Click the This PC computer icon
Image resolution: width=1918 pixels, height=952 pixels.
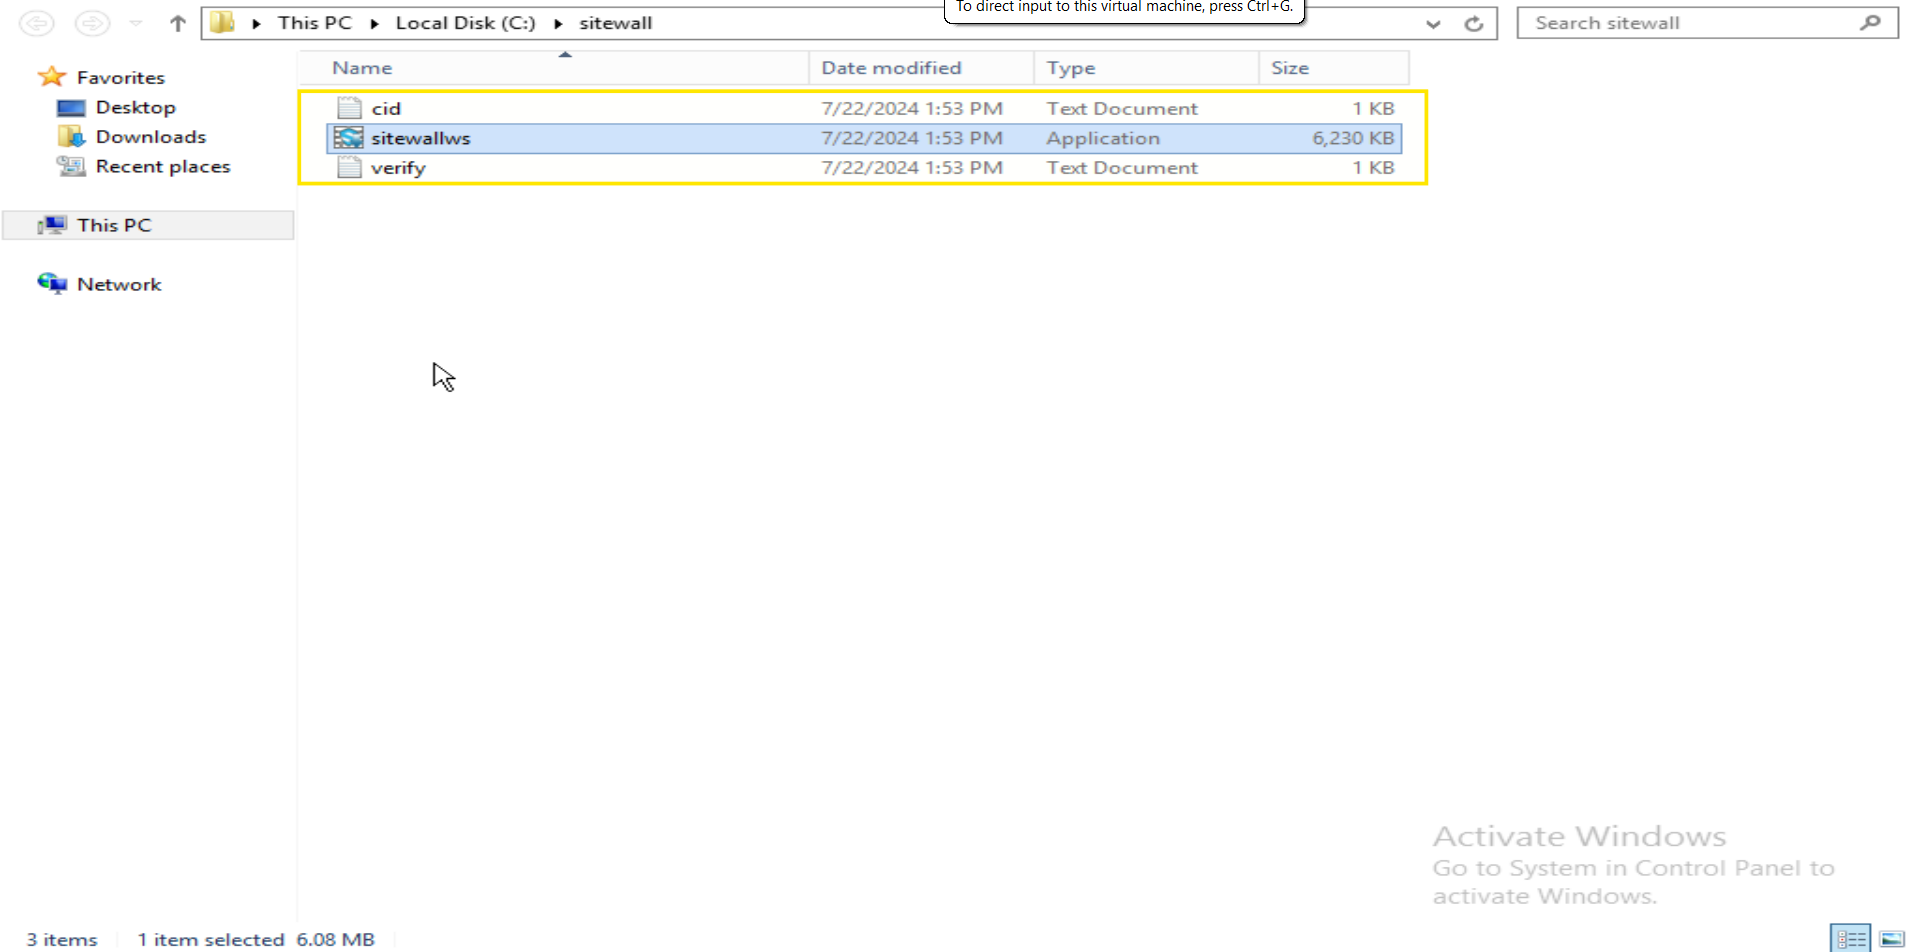click(x=52, y=225)
